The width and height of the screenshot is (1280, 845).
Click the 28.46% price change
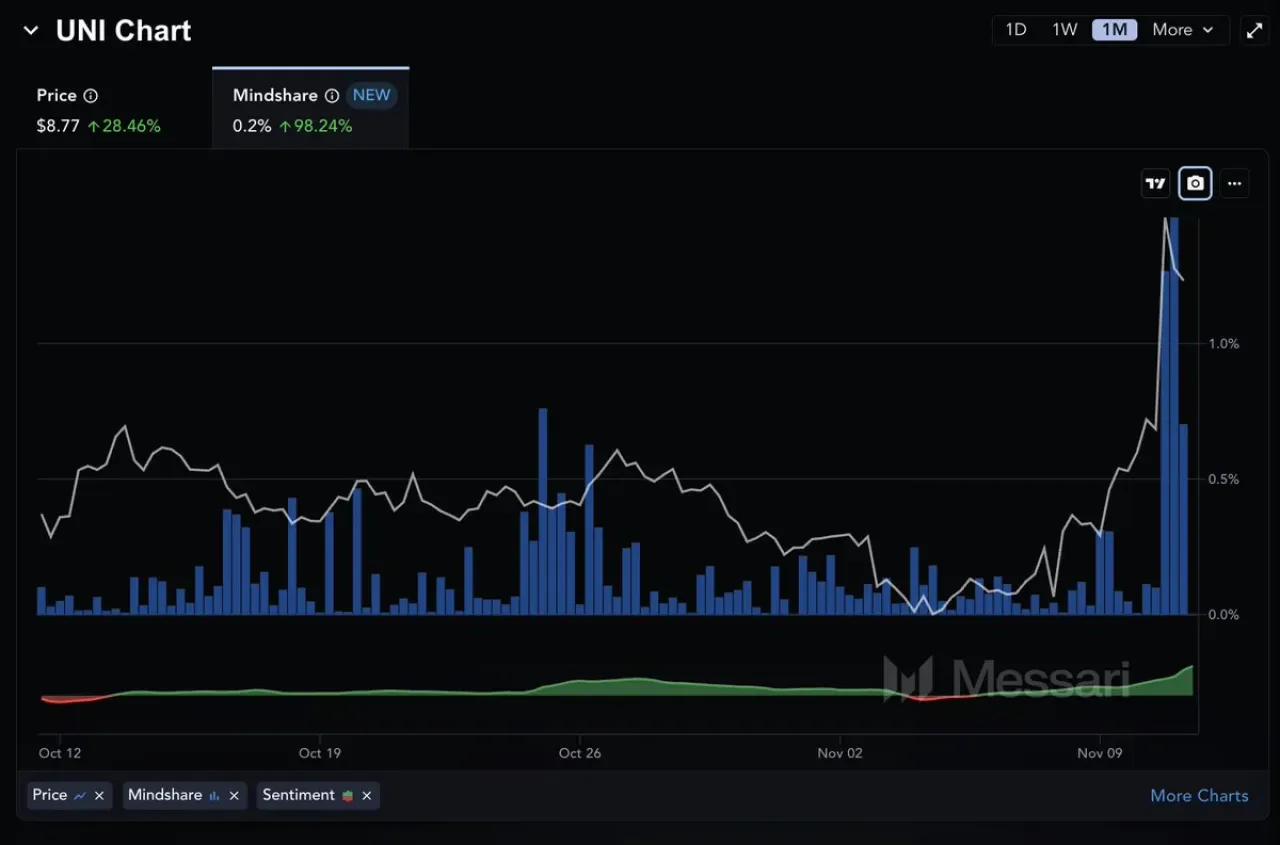(124, 126)
